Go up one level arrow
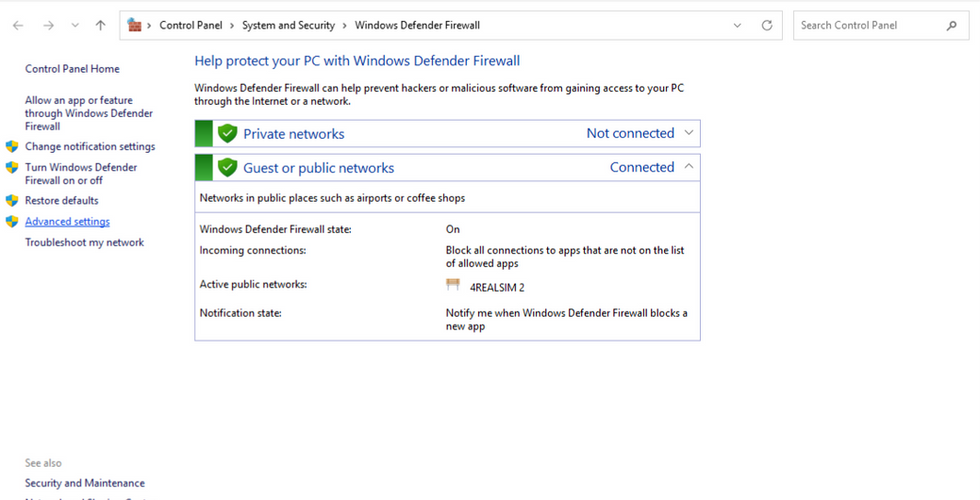Screen dimensions: 980x500 coord(101,26)
